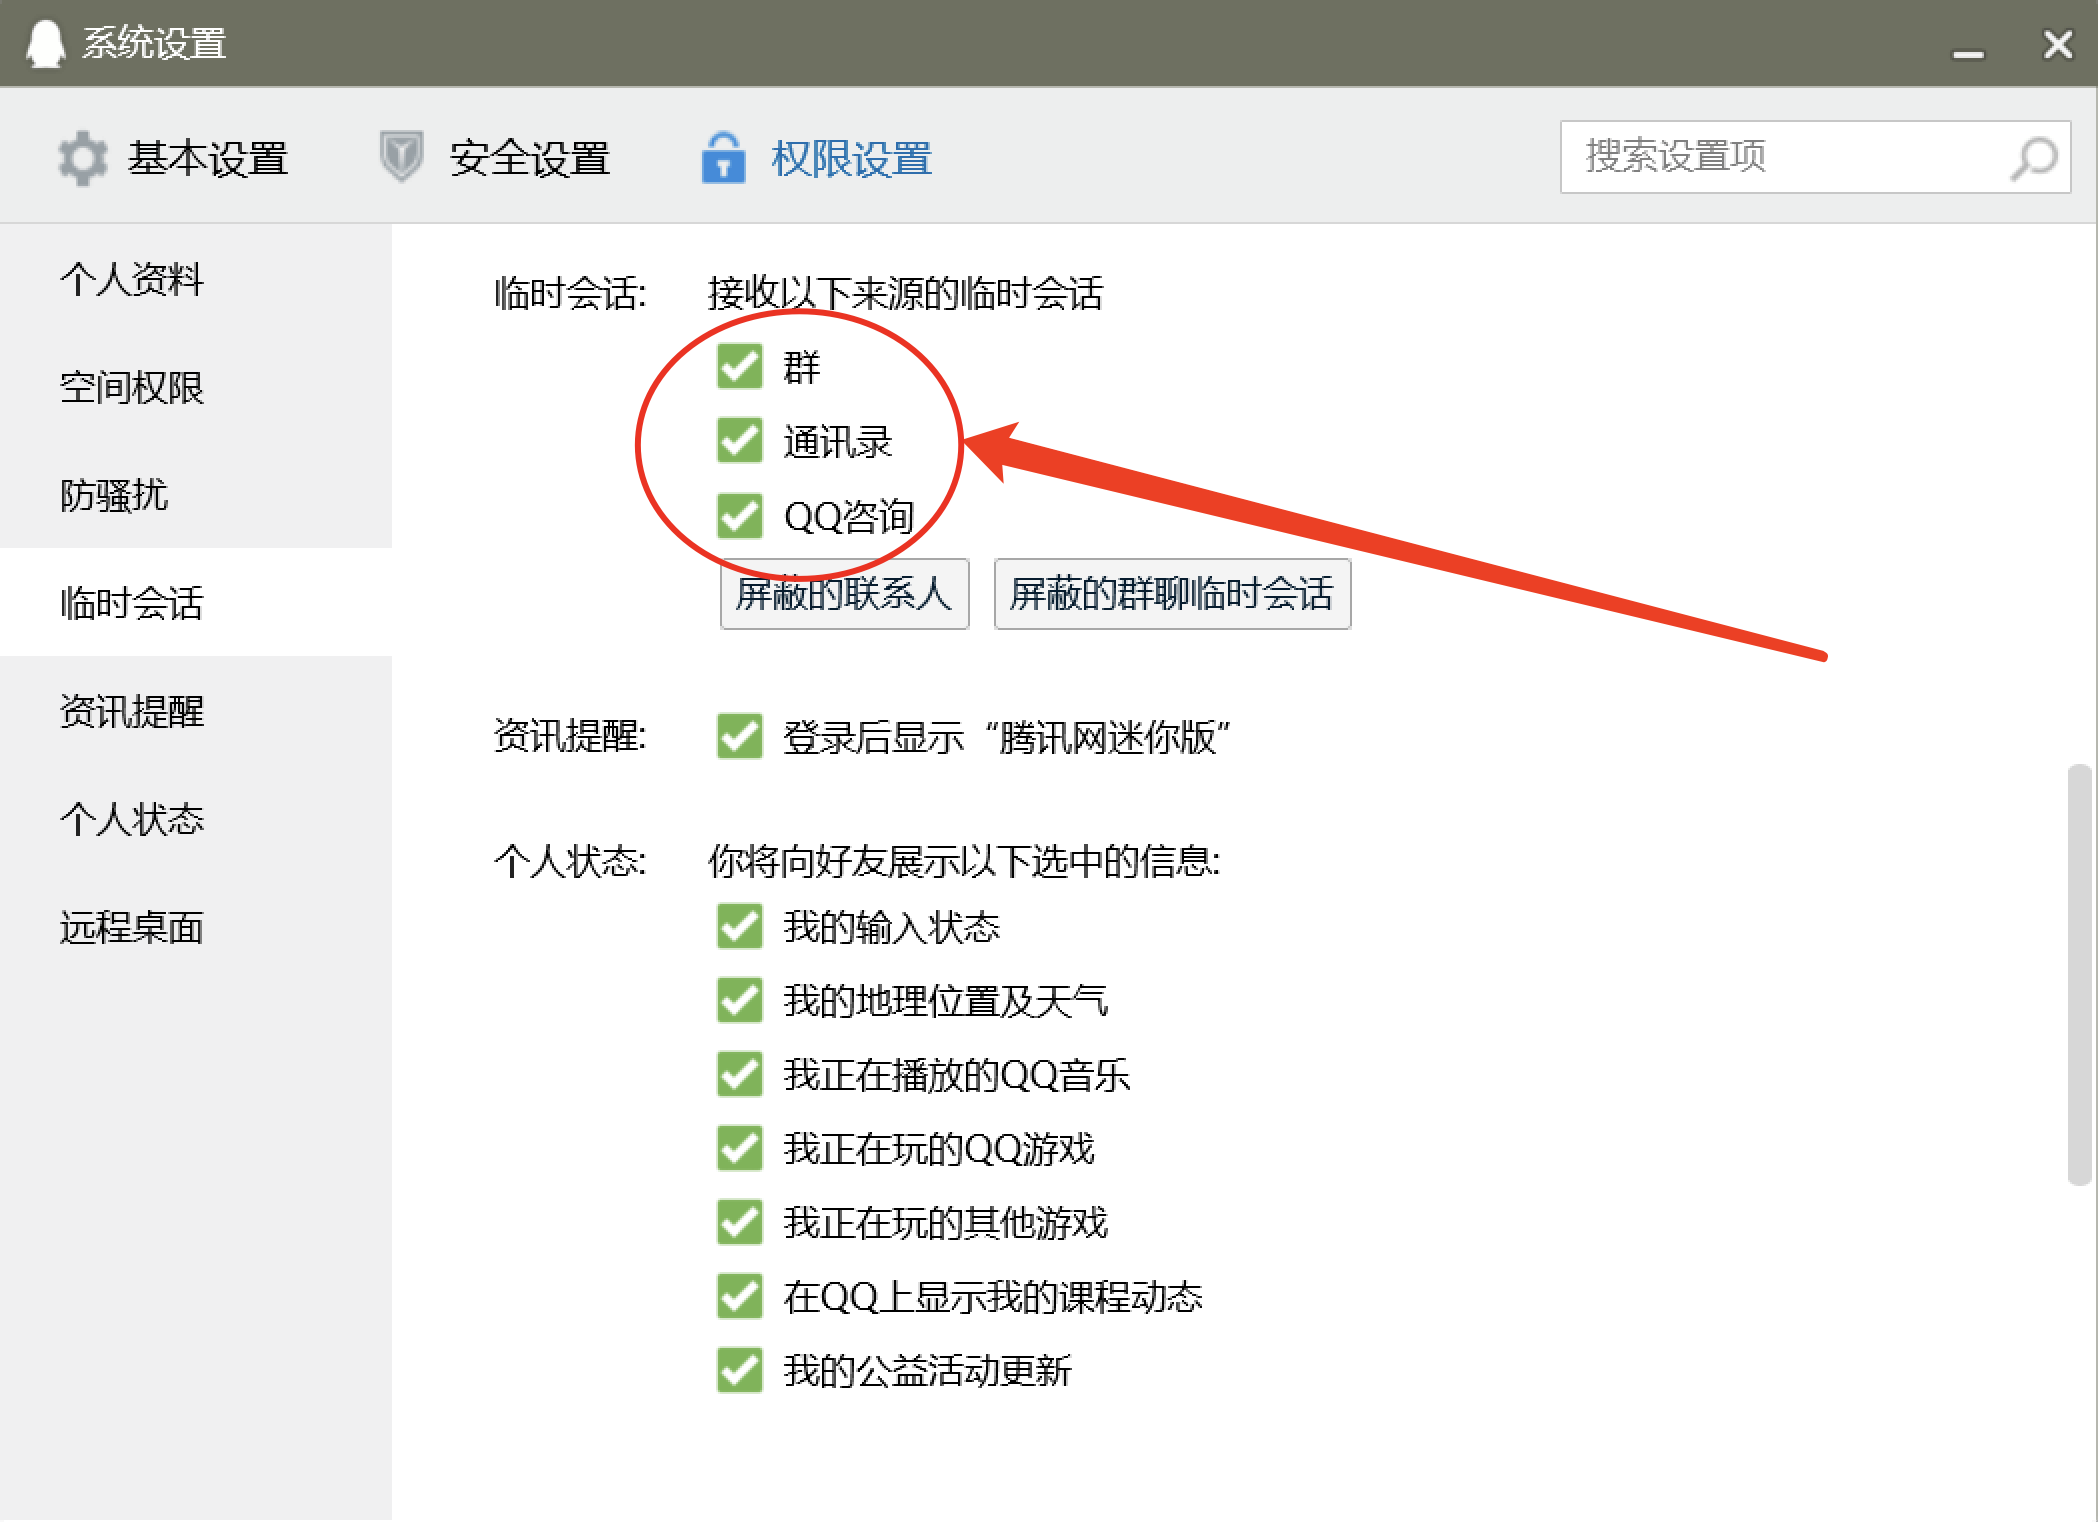Go to 远程桌面 in the sidebar

tap(196, 927)
